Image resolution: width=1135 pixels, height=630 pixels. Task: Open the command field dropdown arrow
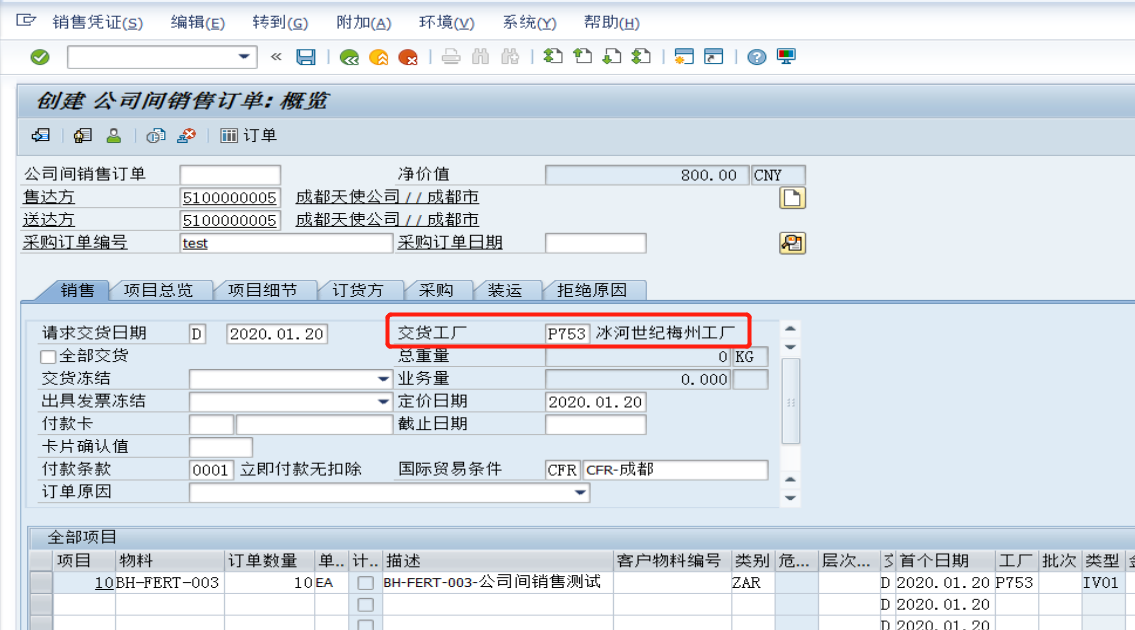(244, 56)
